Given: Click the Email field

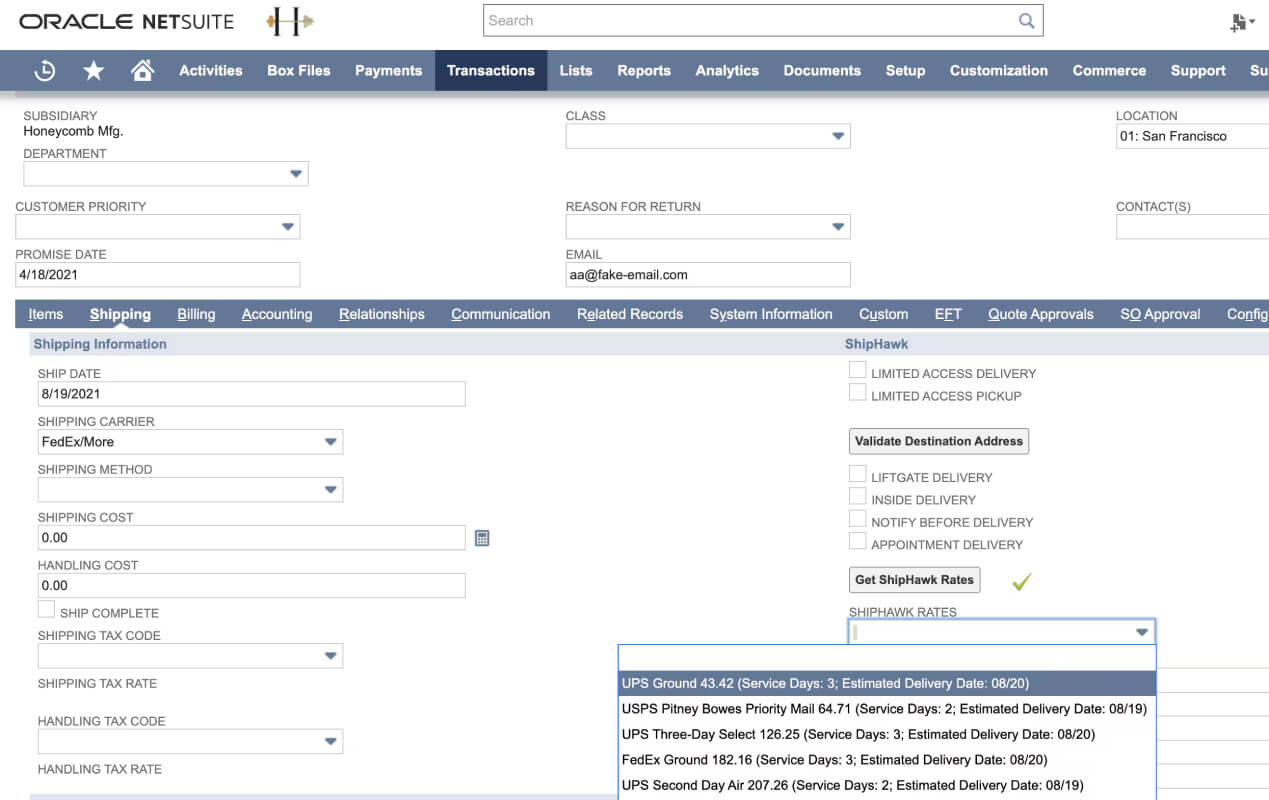Looking at the screenshot, I should 708,275.
